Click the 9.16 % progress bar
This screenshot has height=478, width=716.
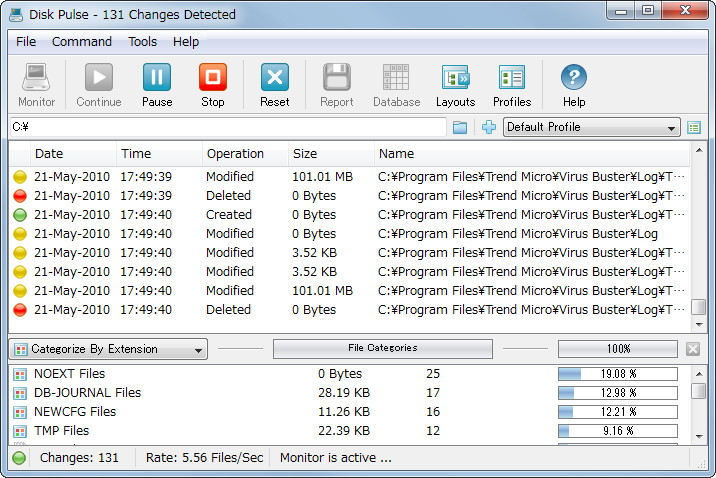(x=618, y=431)
